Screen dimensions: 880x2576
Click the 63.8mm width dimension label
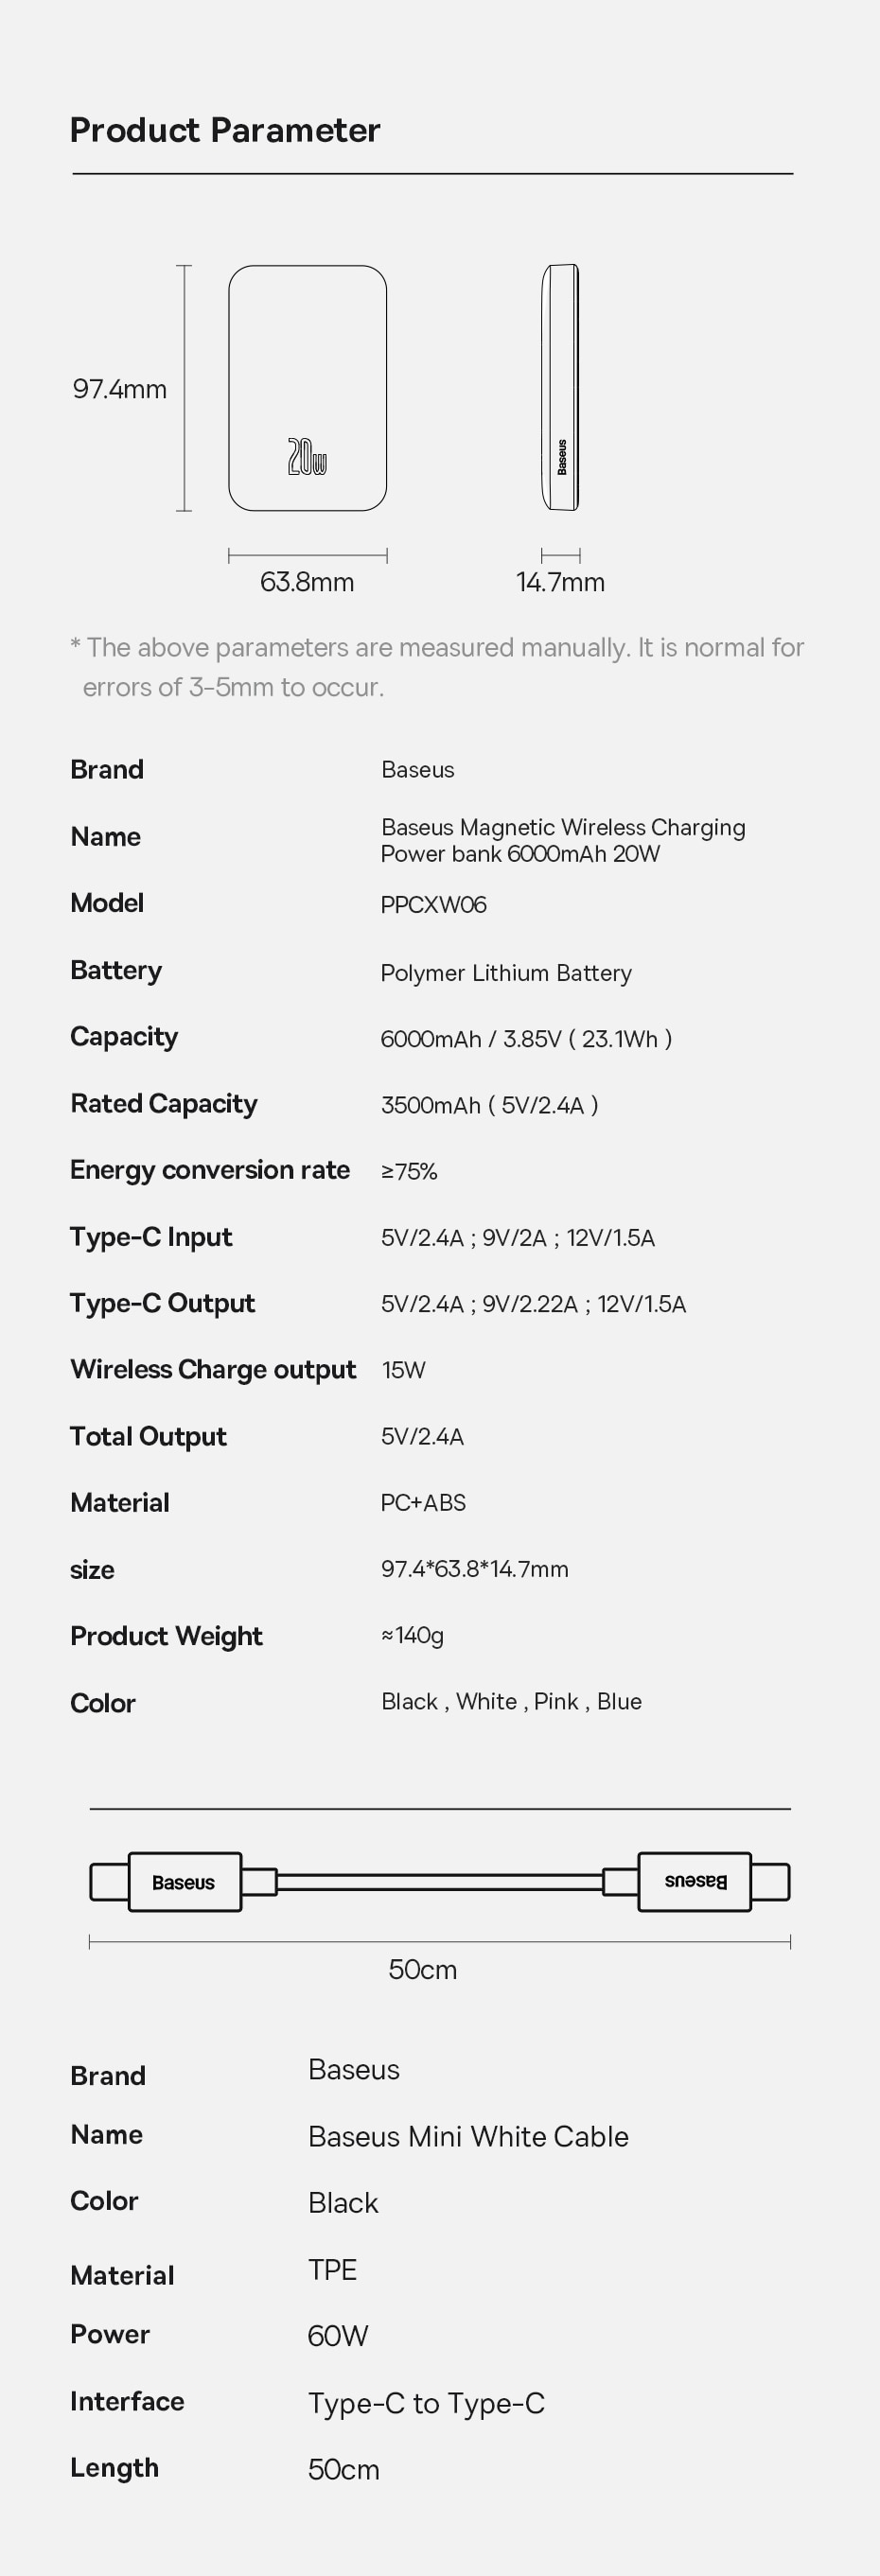pos(307,582)
